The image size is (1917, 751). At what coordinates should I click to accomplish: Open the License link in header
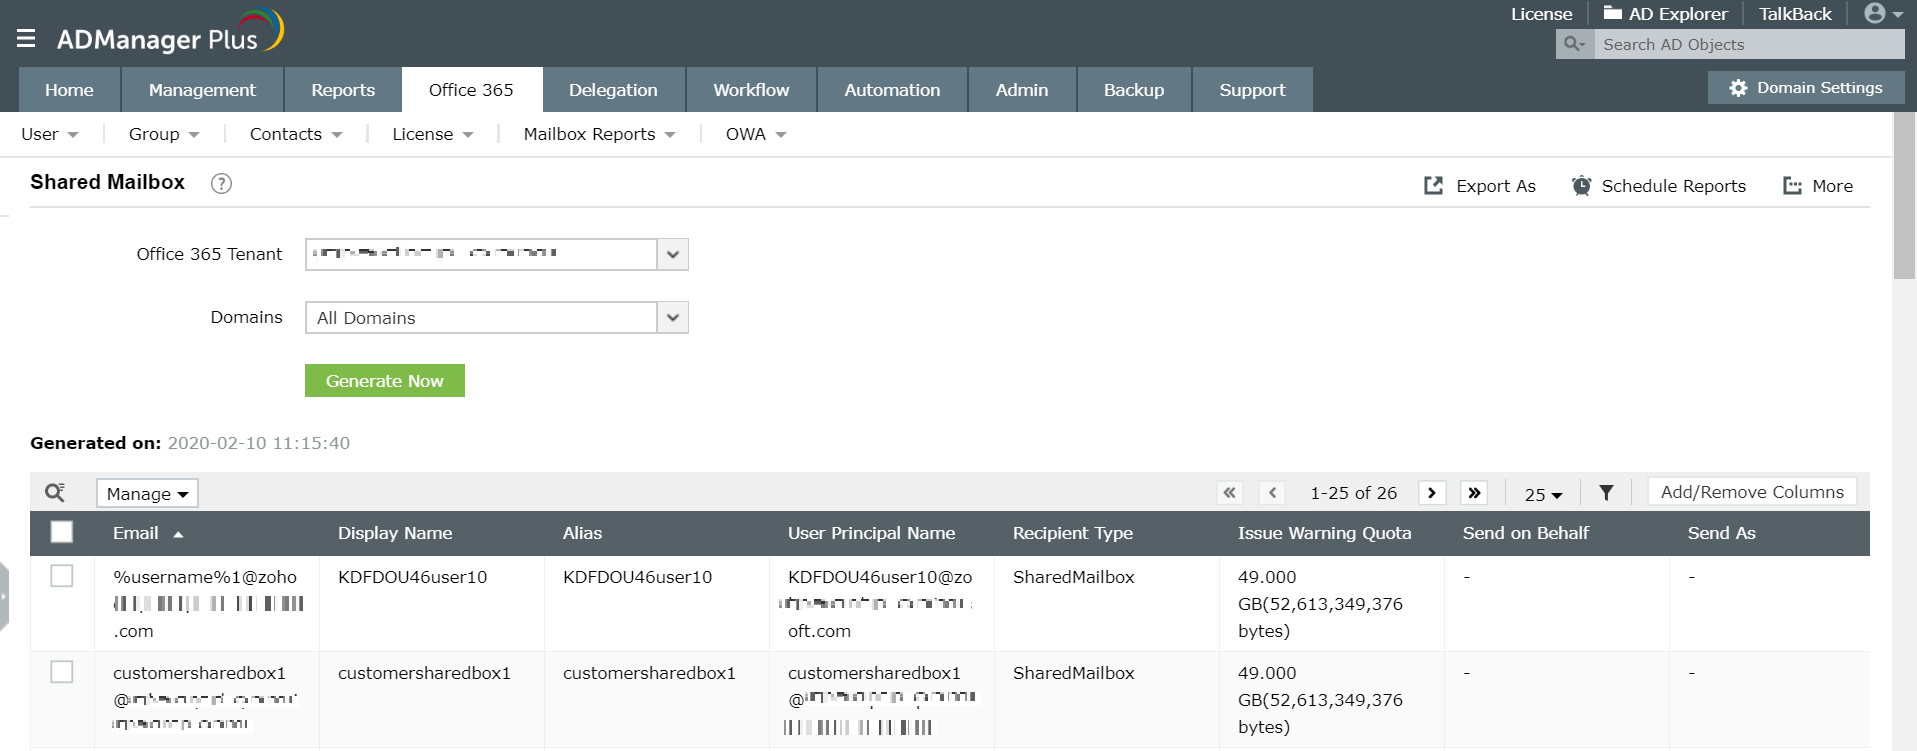click(1541, 14)
